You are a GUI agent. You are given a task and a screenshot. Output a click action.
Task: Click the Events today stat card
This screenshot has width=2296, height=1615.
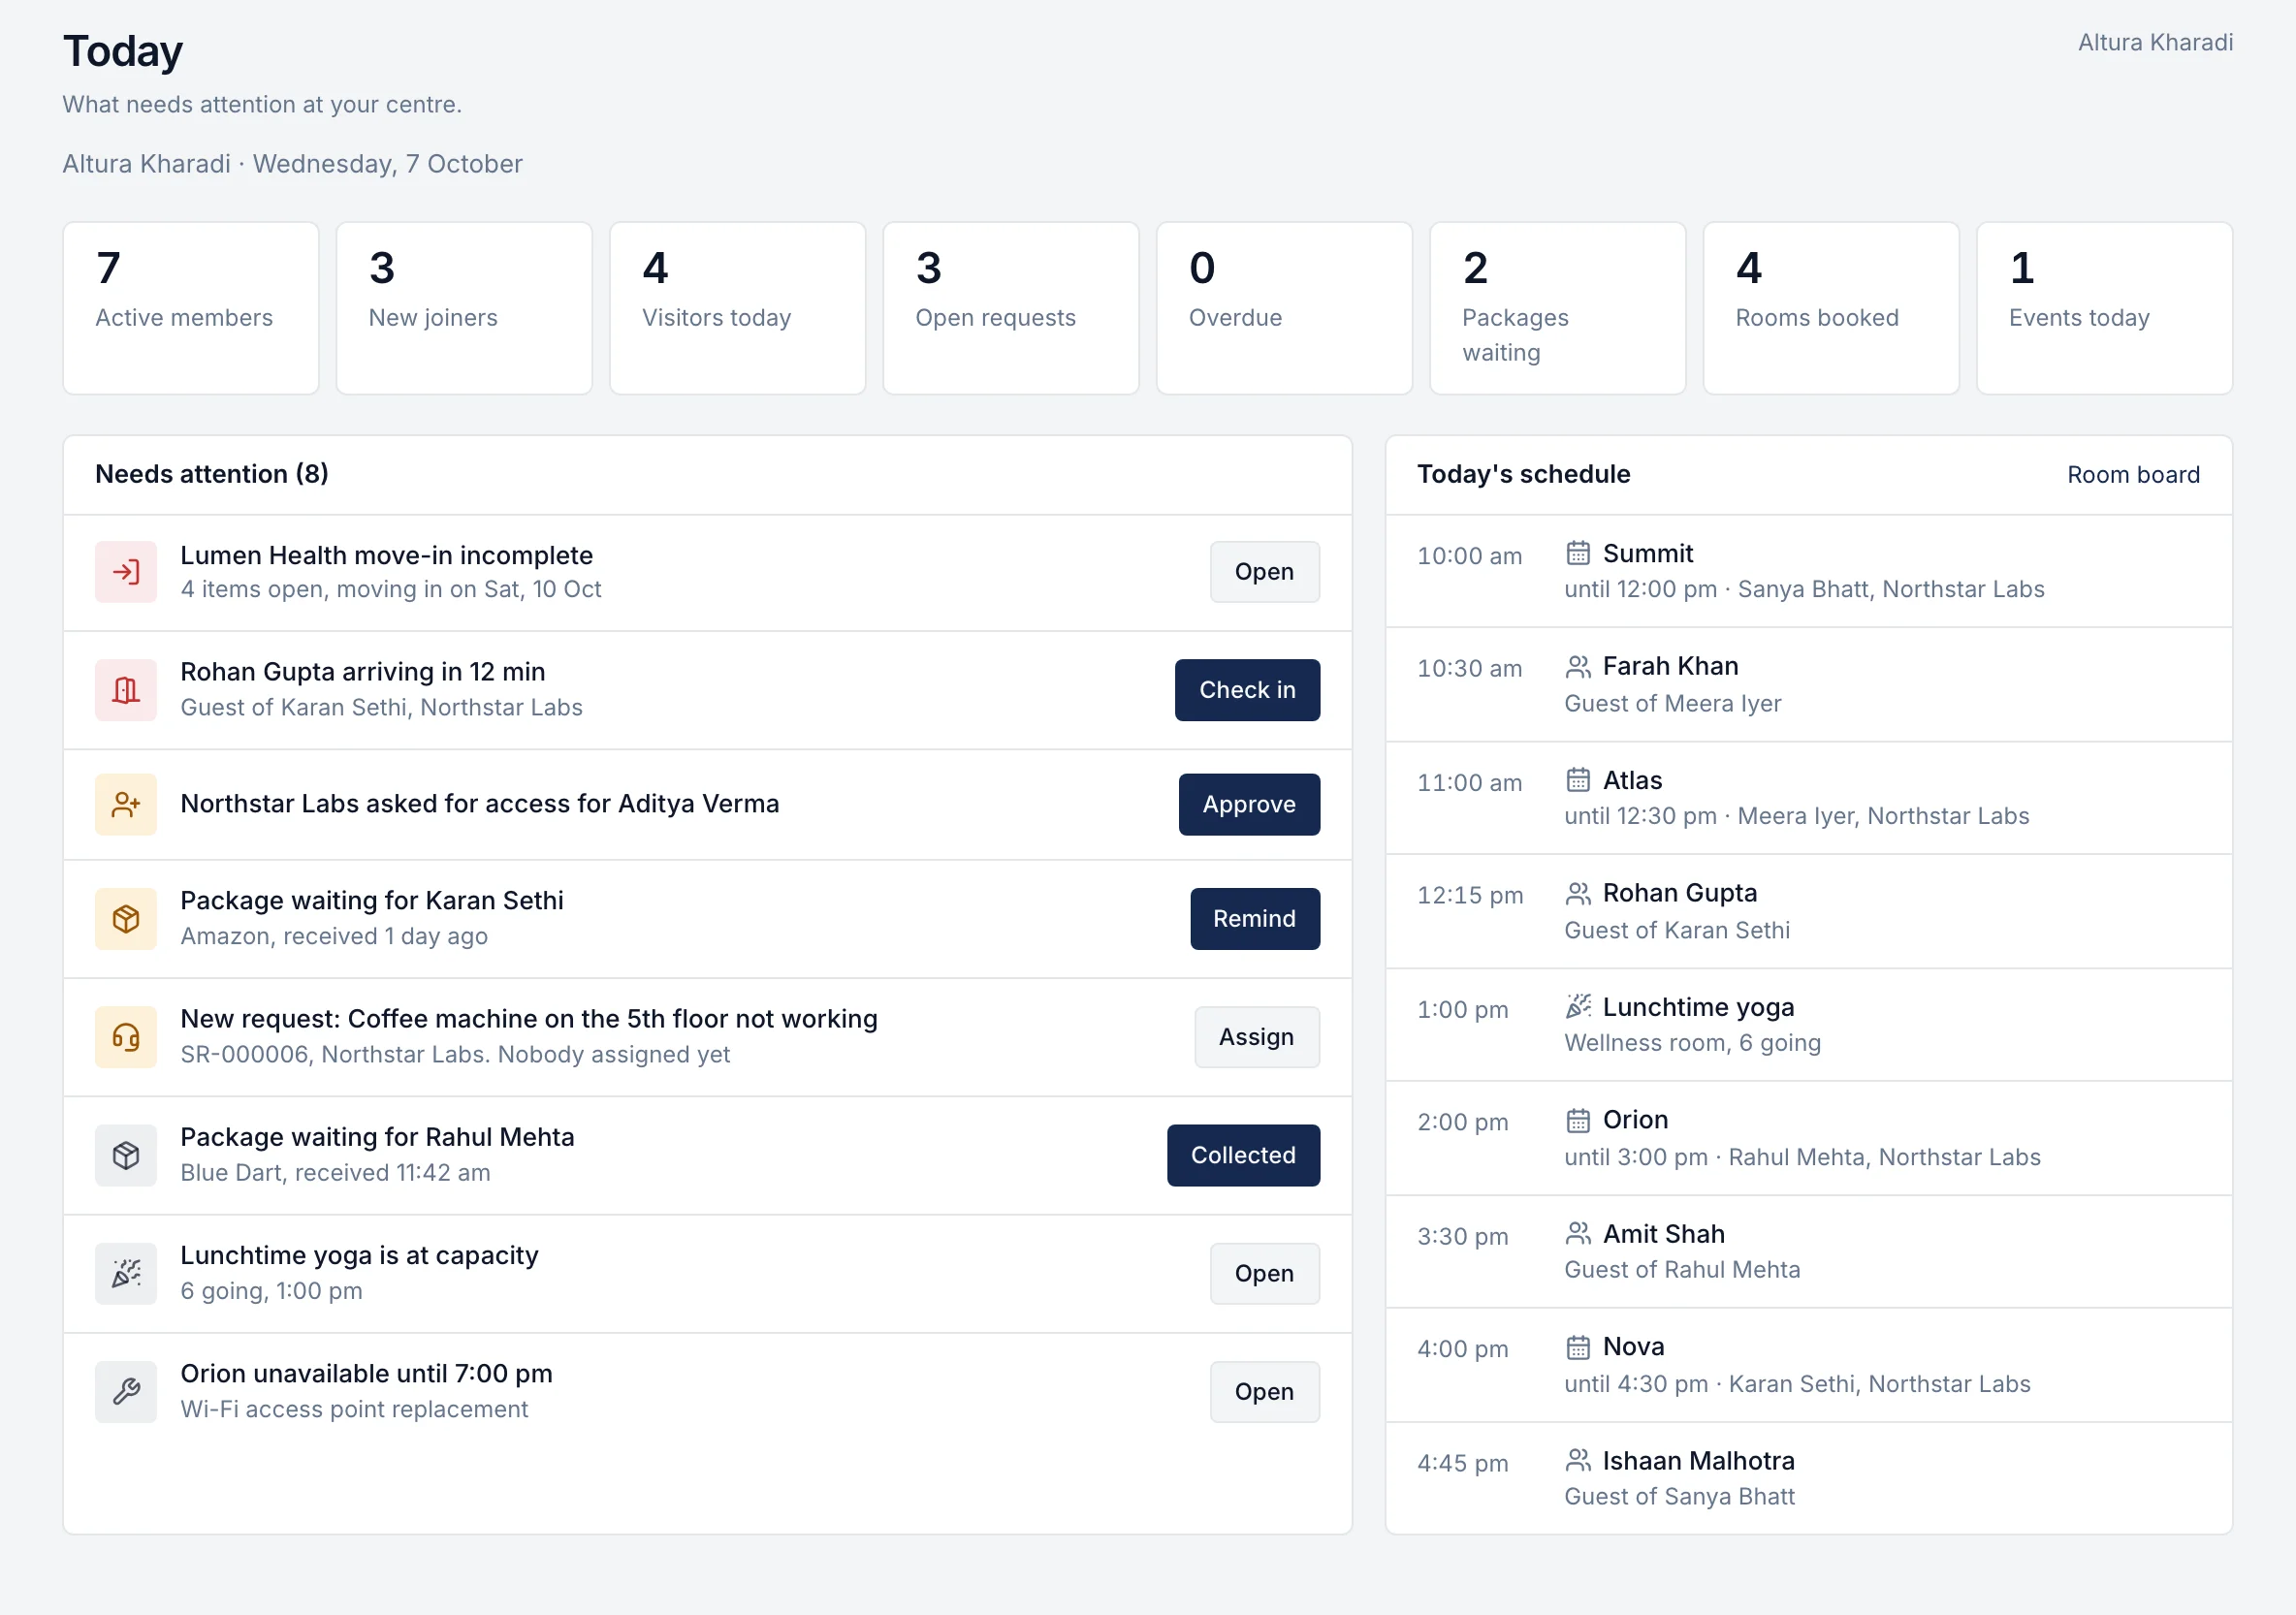[2105, 308]
